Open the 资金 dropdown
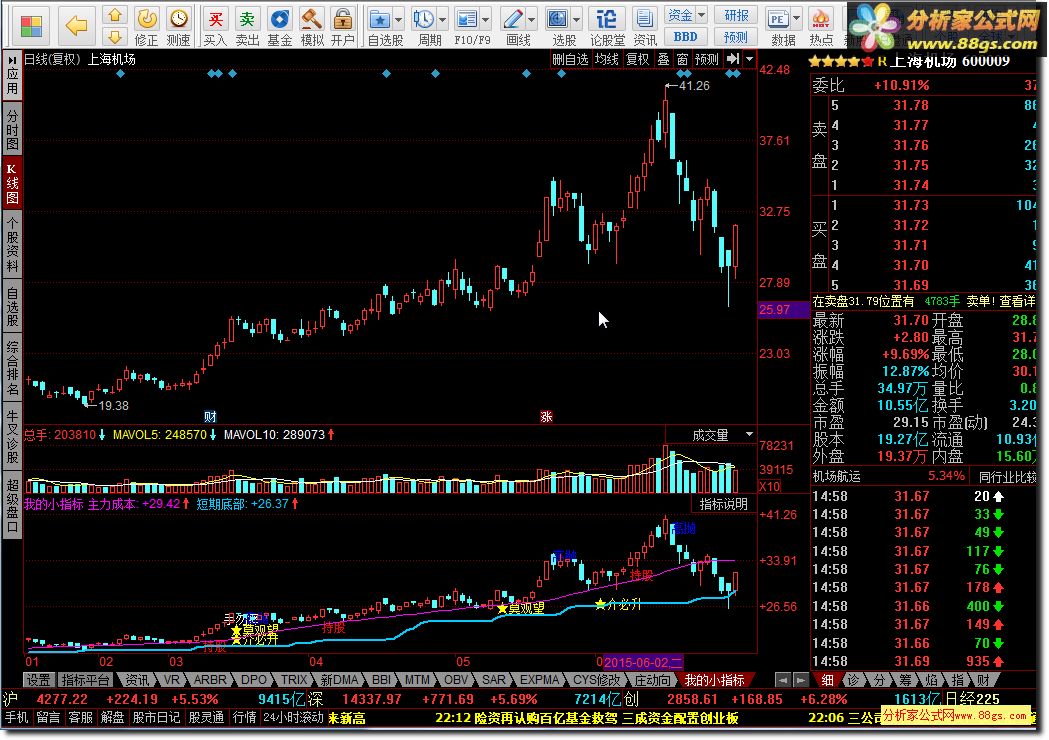 pos(686,14)
